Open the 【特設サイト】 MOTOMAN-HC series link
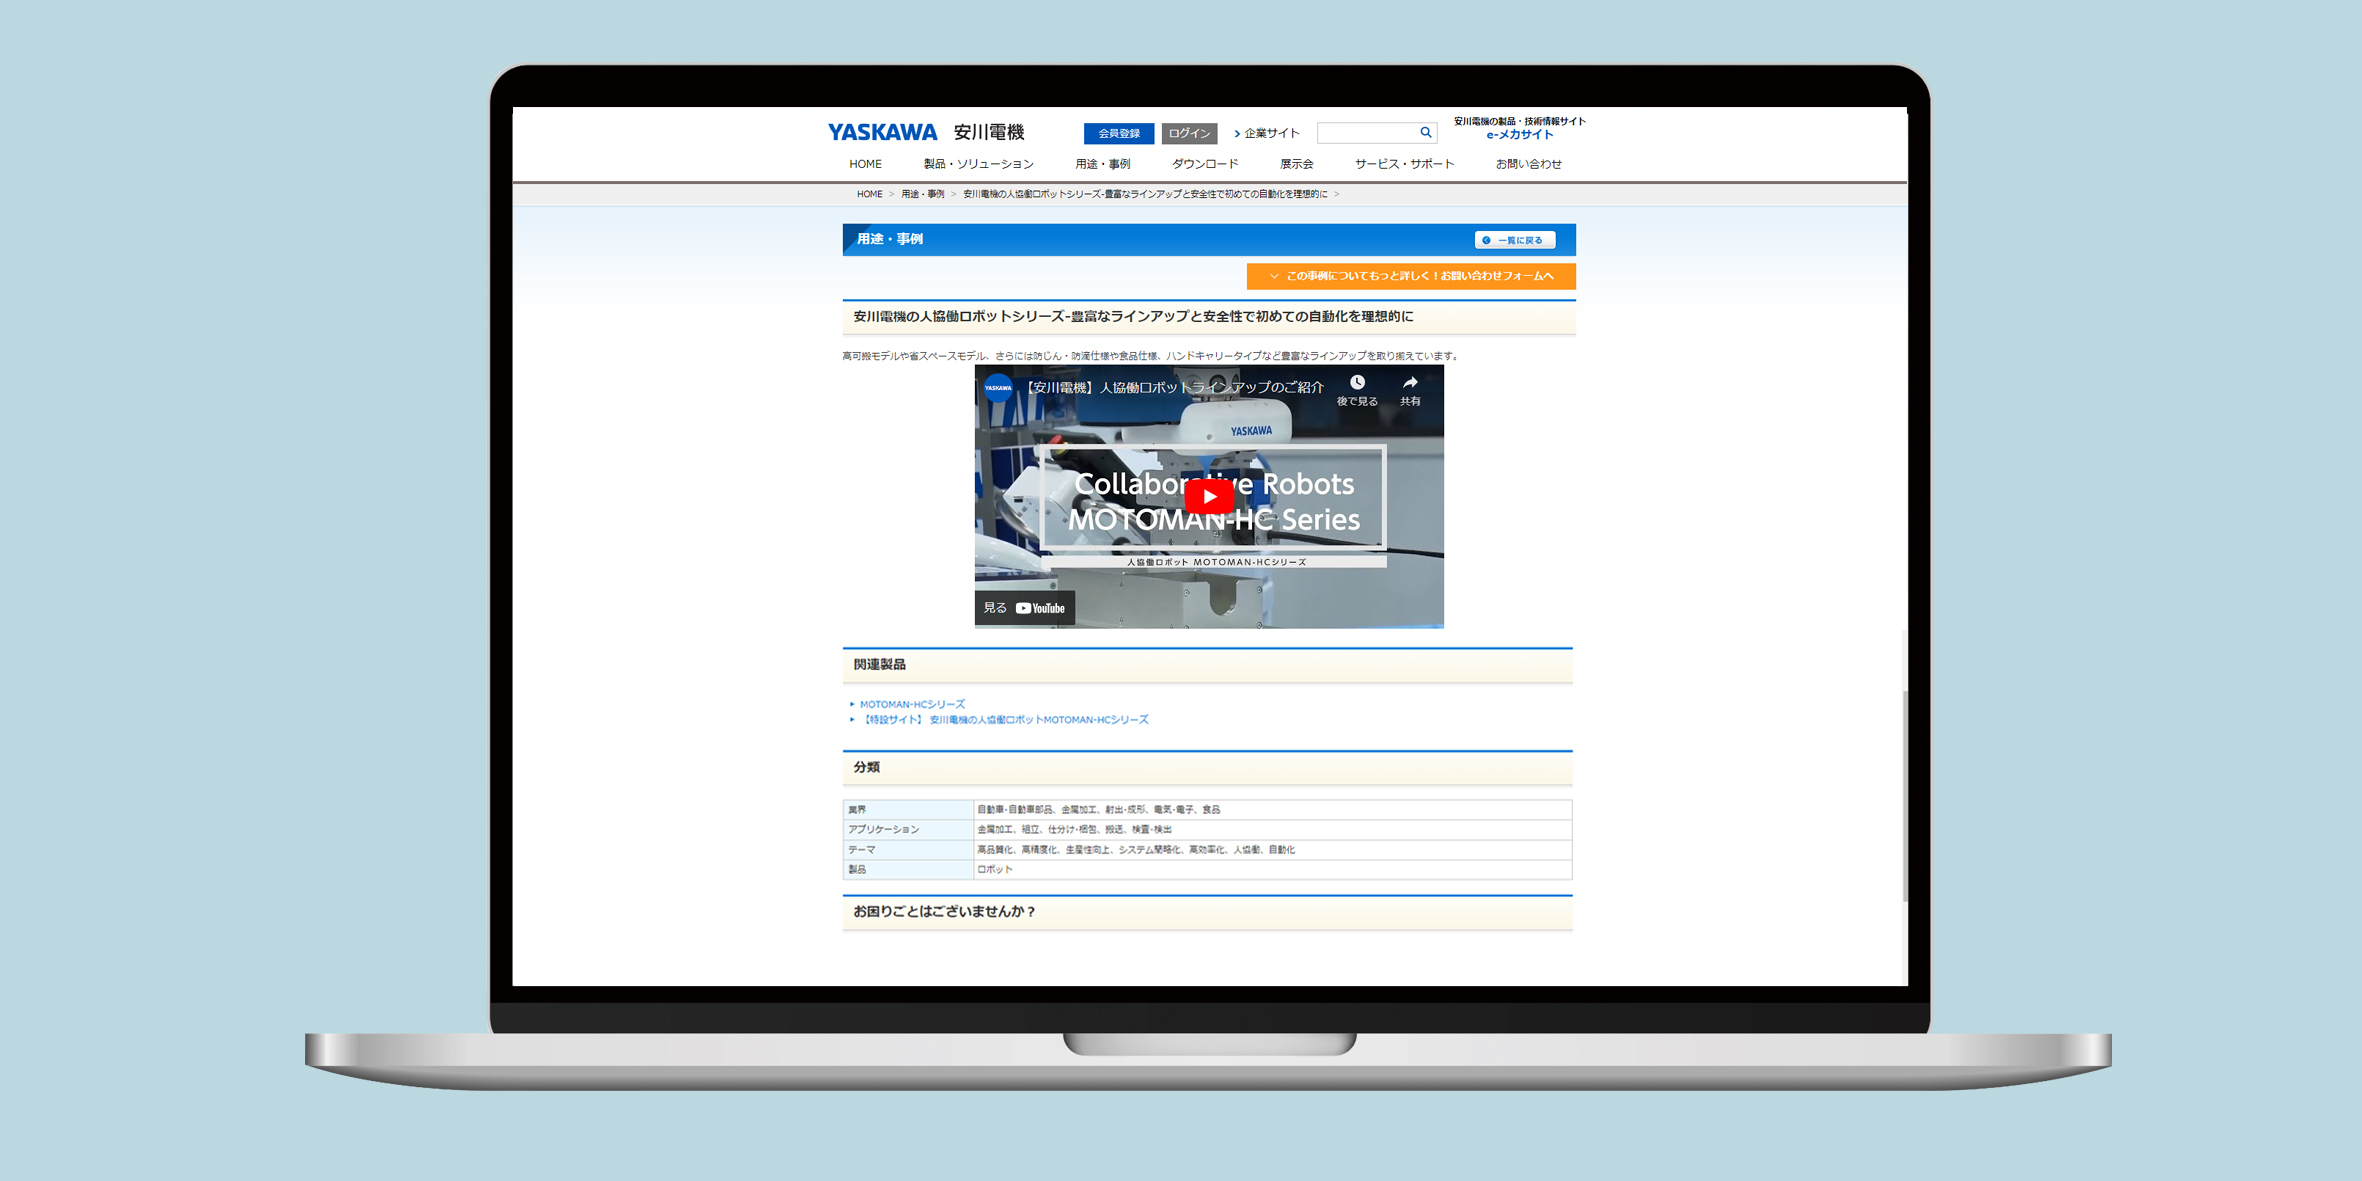Screen dimensions: 2362x1181 tap(1004, 719)
